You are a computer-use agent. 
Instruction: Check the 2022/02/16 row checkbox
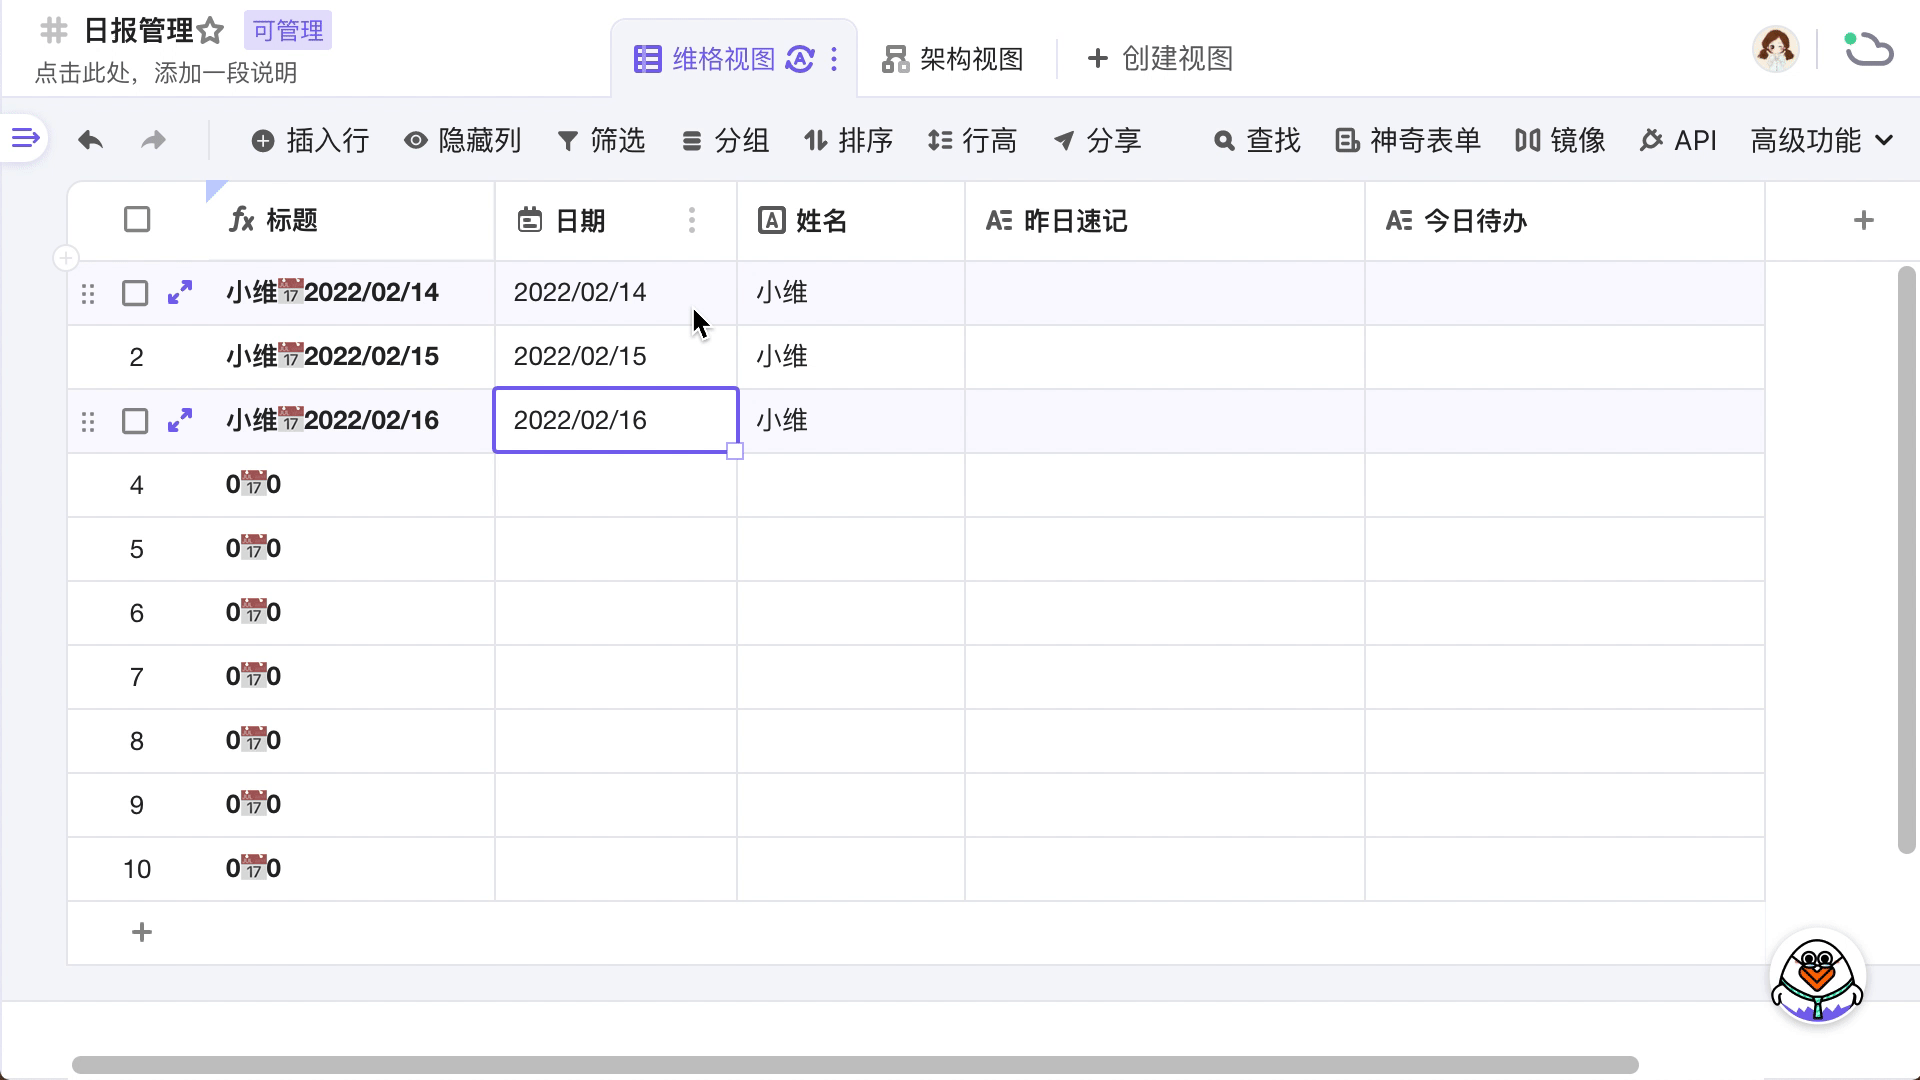[x=135, y=421]
